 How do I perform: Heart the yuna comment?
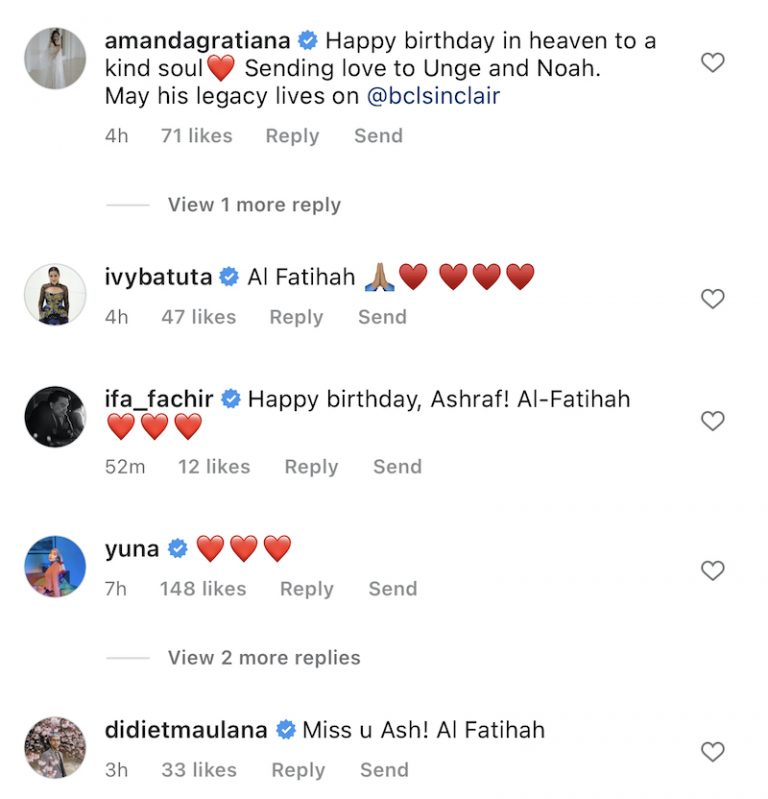[712, 570]
